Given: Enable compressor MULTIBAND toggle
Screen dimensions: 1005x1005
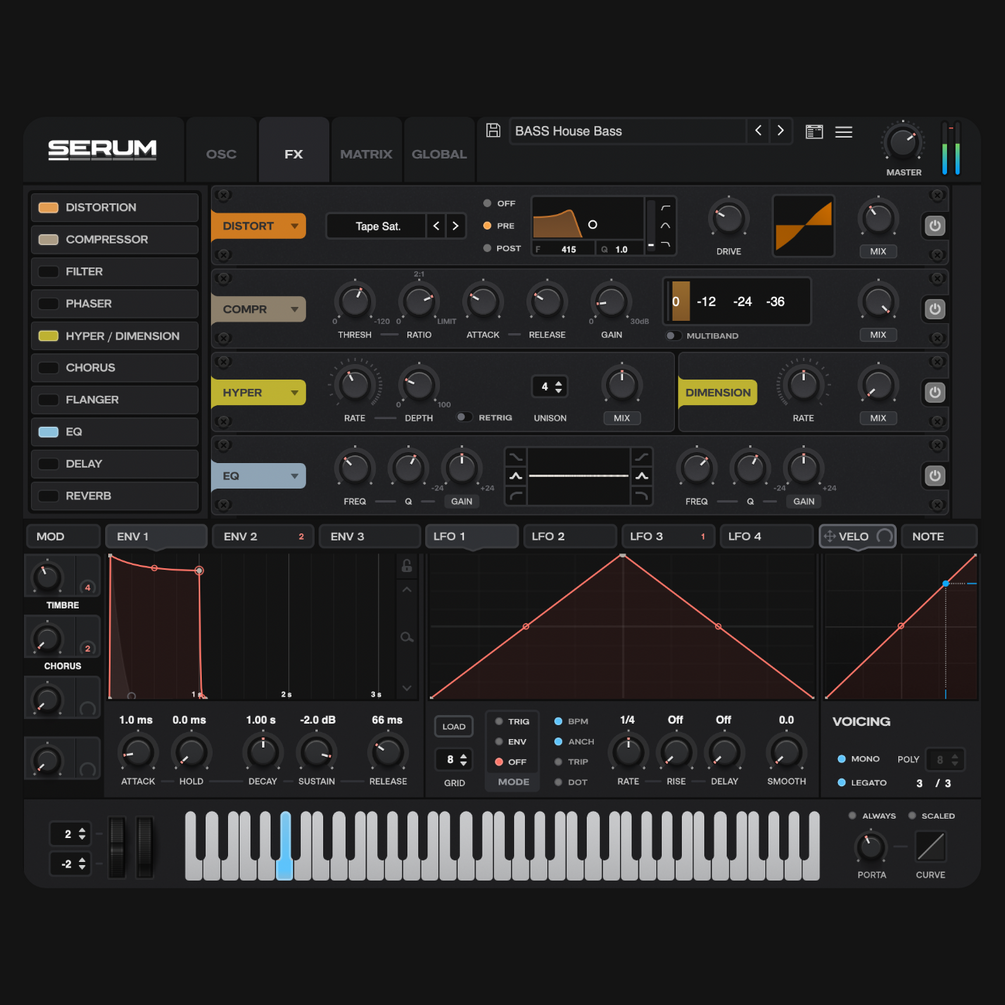Looking at the screenshot, I should (x=673, y=335).
